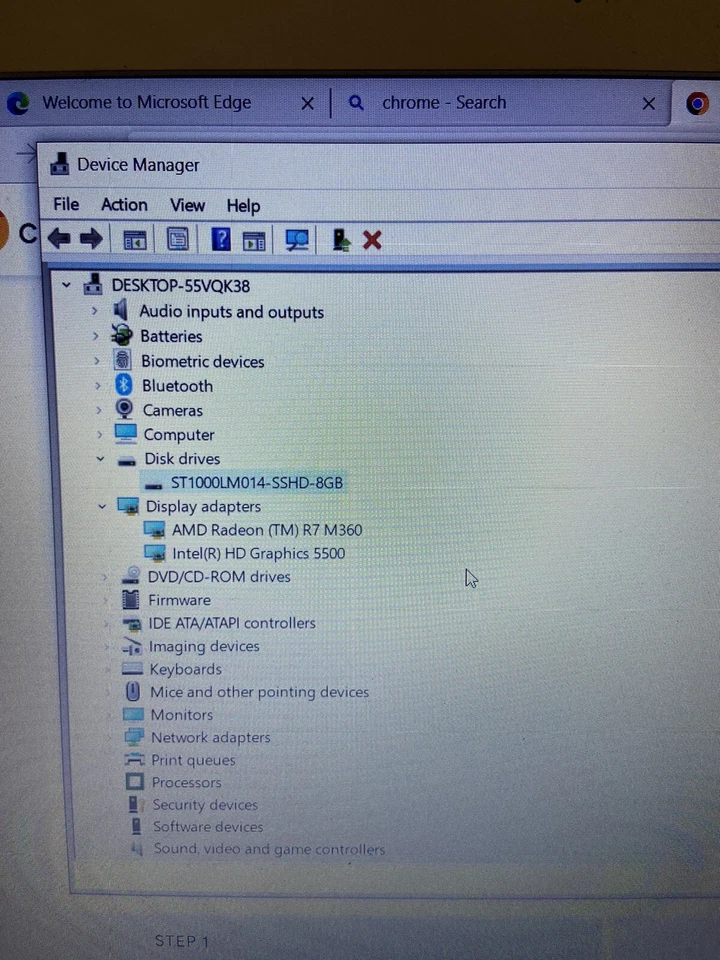Switch to the chrome - Search tab

point(444,102)
